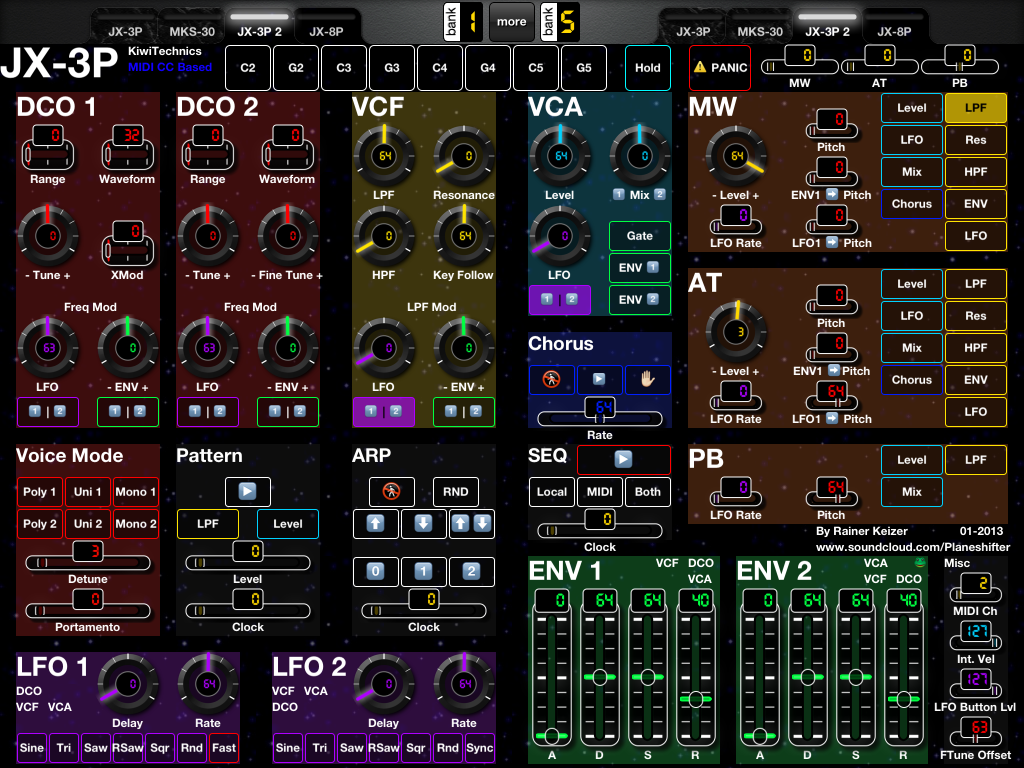Select LFO 2 Sync button

point(479,748)
